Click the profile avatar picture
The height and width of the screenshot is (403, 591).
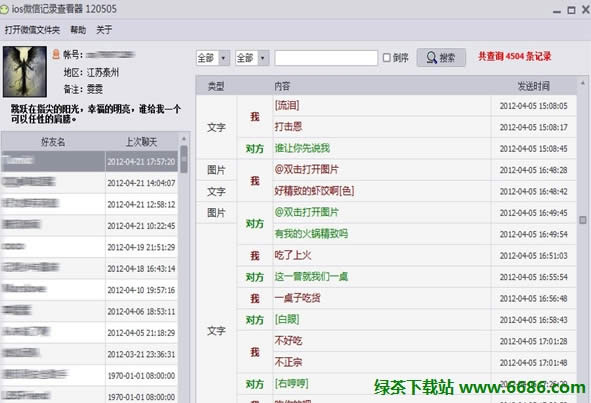[25, 72]
